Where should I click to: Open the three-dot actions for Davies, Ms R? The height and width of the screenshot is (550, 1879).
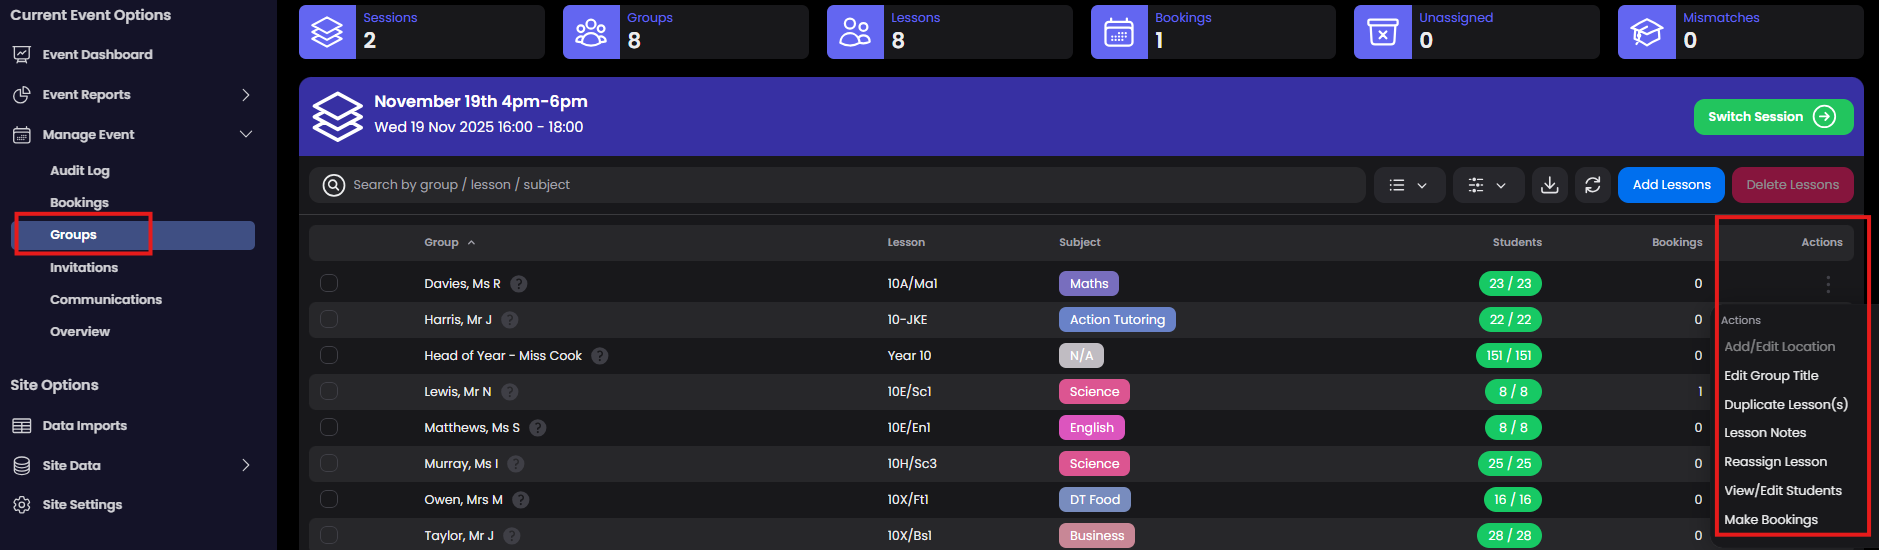click(1828, 284)
